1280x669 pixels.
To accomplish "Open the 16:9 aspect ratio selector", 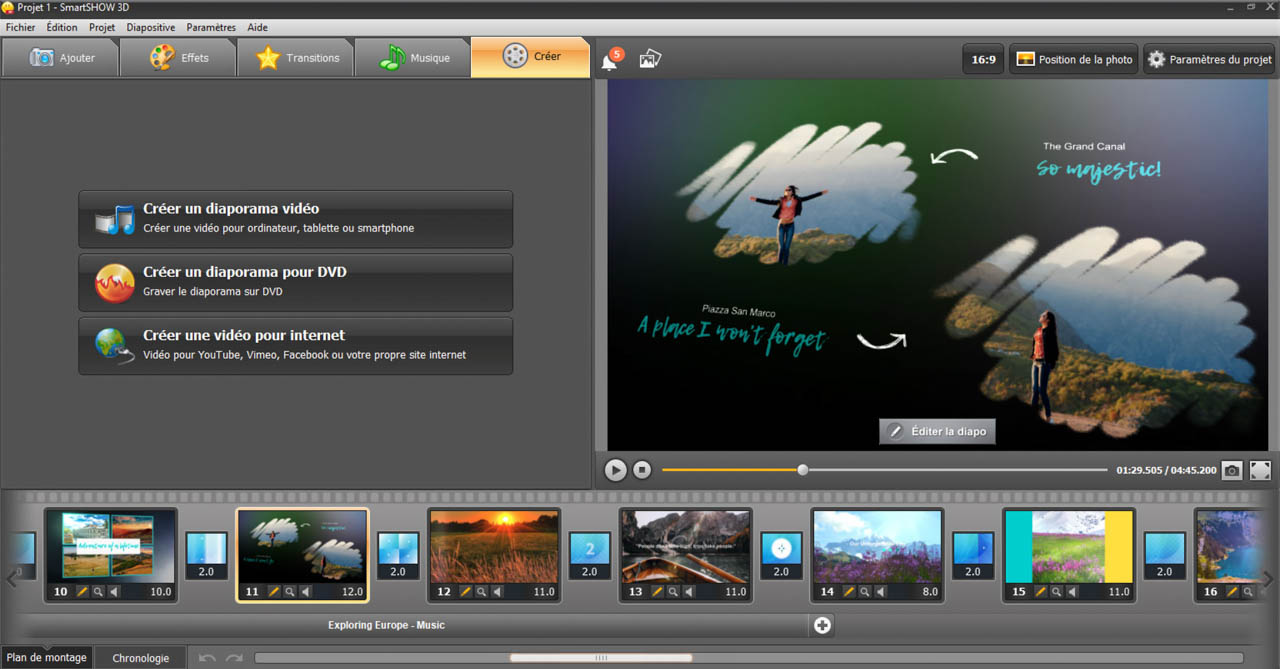I will [983, 59].
